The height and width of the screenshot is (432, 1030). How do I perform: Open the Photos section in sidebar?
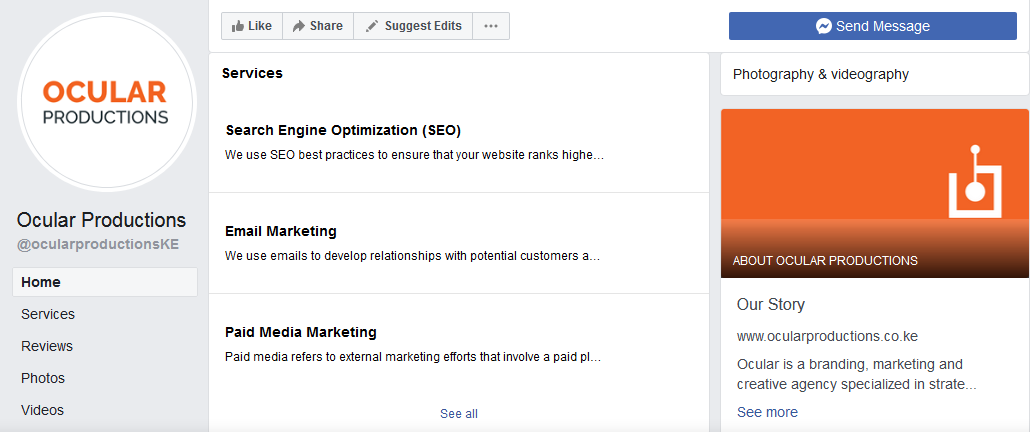coord(43,378)
